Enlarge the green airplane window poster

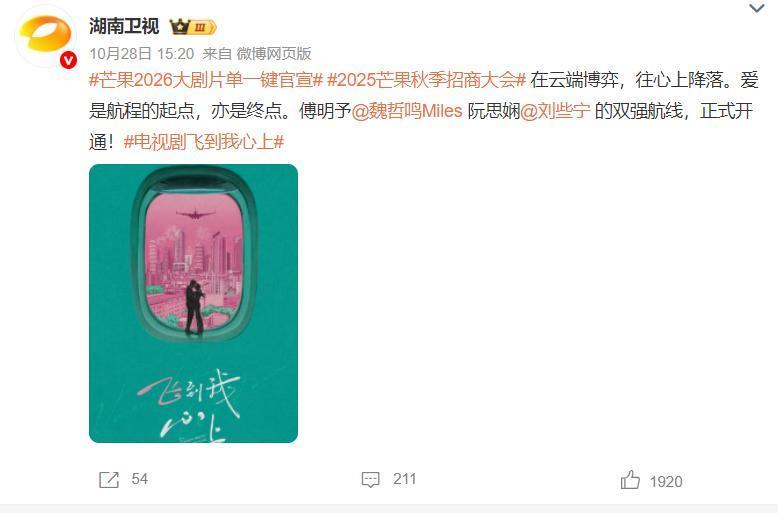tap(194, 303)
